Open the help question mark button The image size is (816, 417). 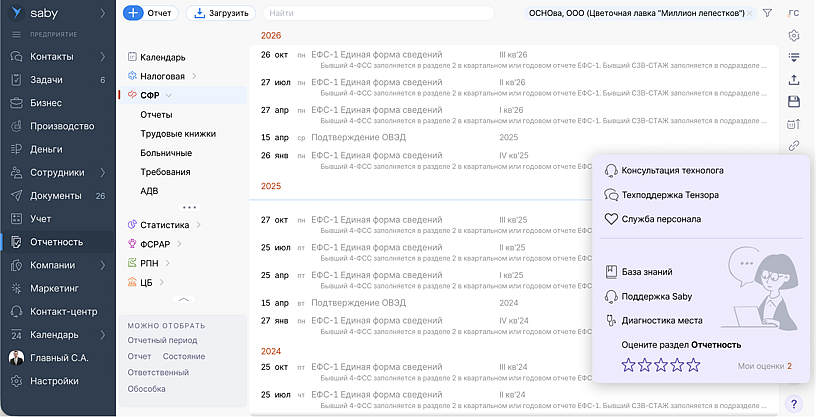[794, 404]
